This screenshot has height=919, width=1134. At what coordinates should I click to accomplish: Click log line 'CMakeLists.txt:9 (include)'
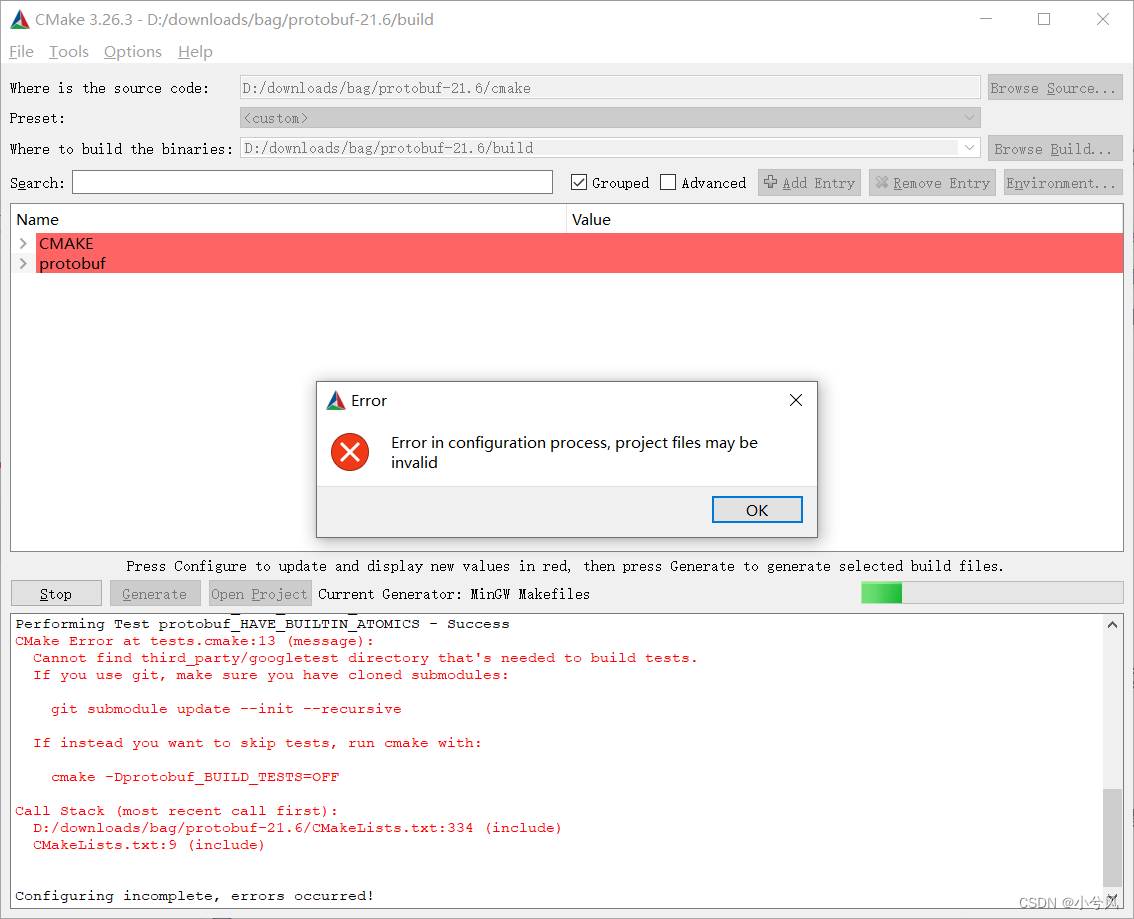pos(148,845)
